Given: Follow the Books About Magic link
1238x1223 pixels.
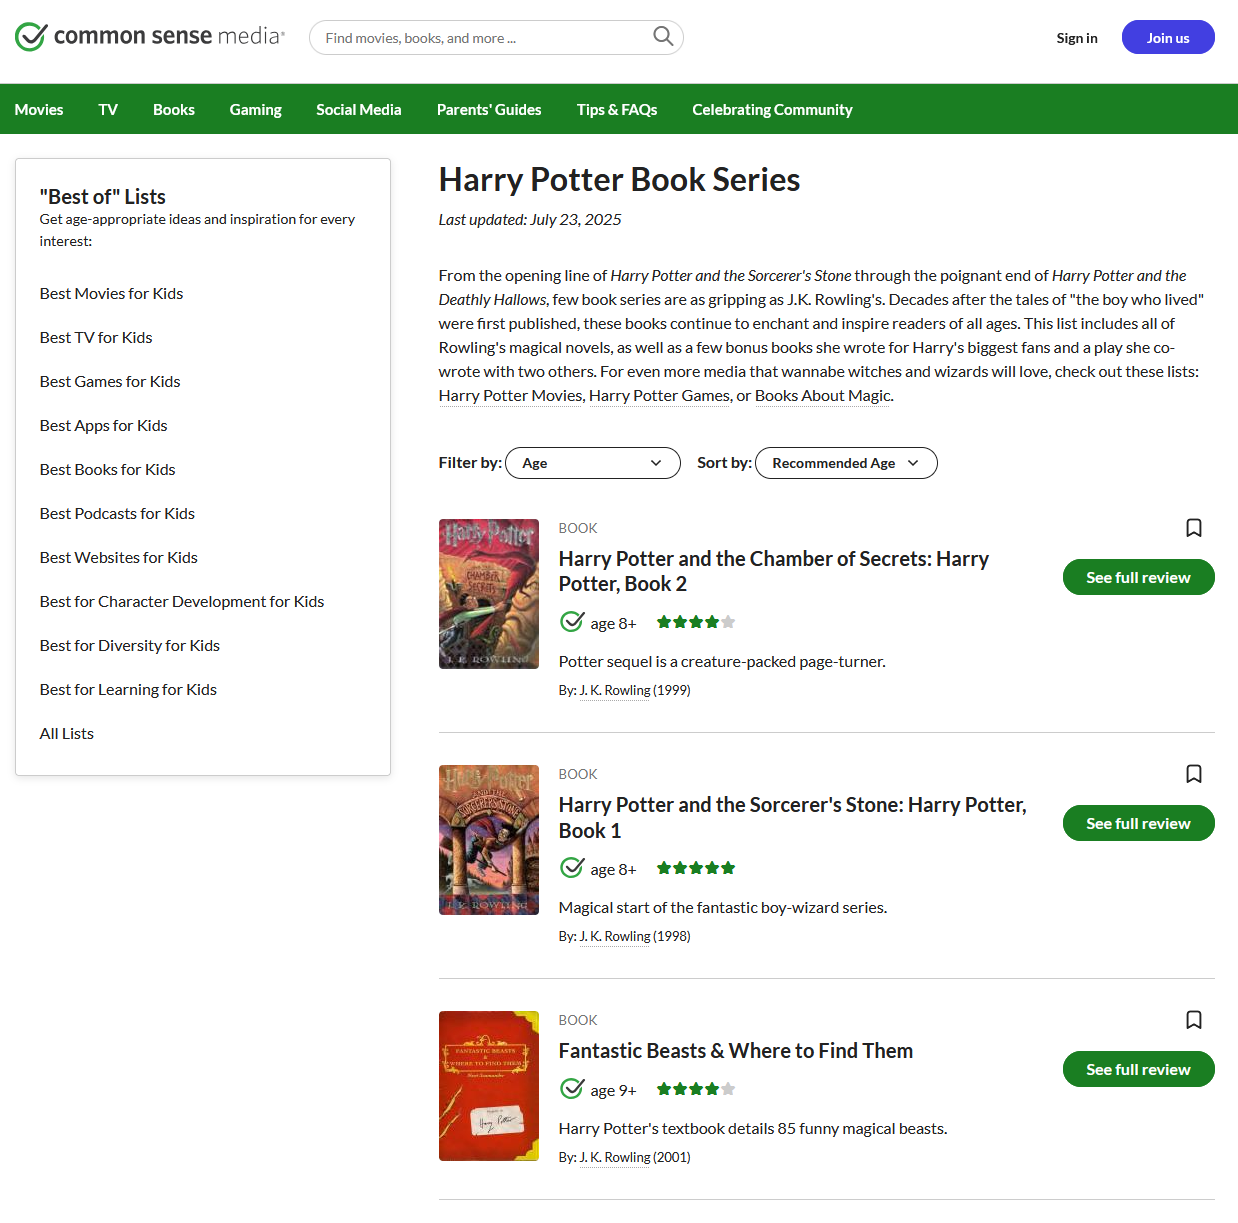Looking at the screenshot, I should coord(822,395).
